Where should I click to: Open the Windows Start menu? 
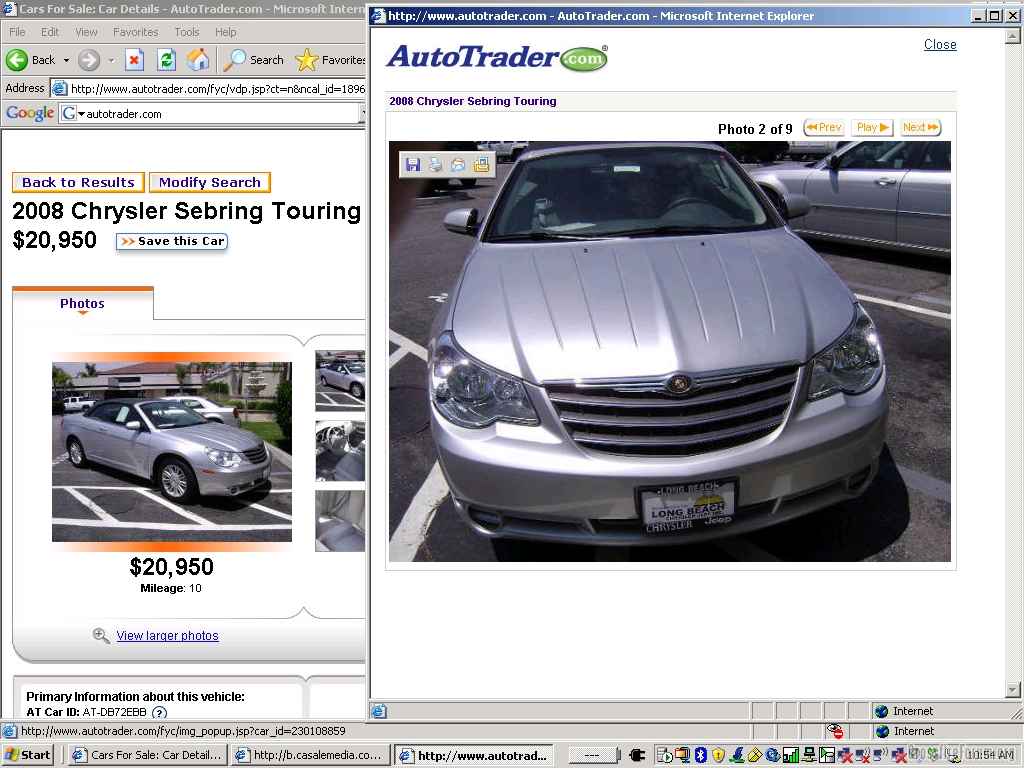tap(28, 755)
